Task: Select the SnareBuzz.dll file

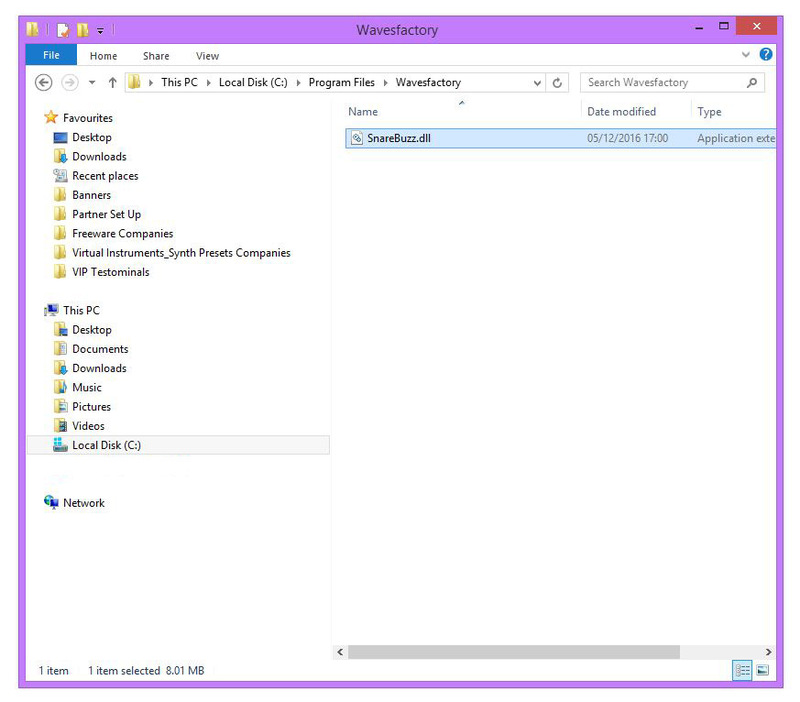Action: pyautogui.click(x=560, y=138)
